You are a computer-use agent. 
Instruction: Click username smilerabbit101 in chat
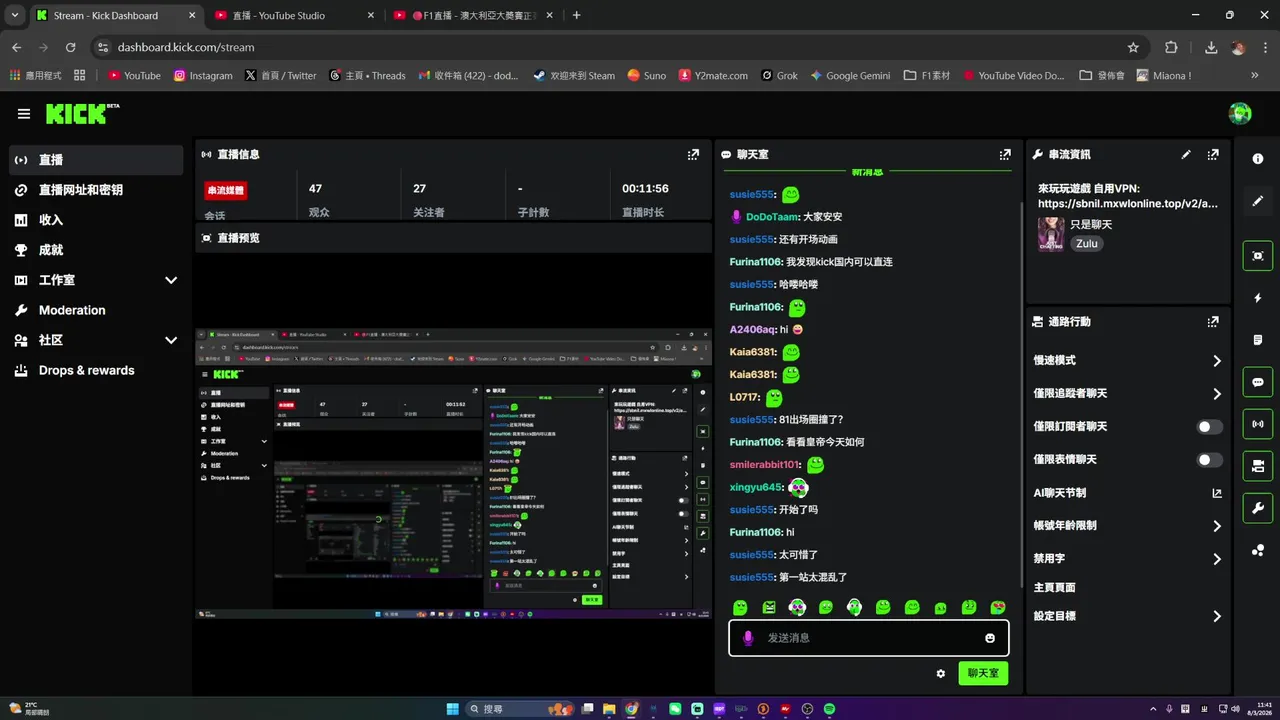765,465
